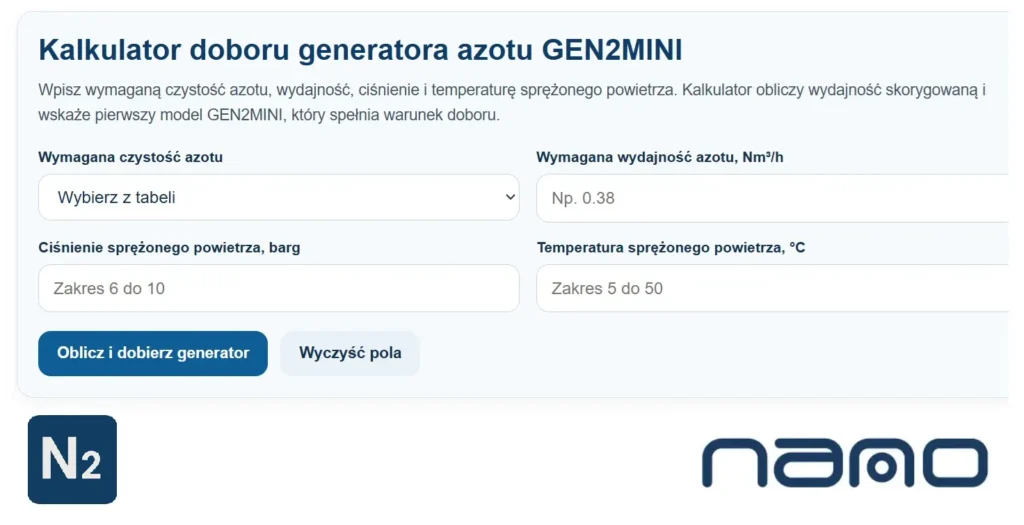Clear the form with "Wyczyść pola"

350,353
